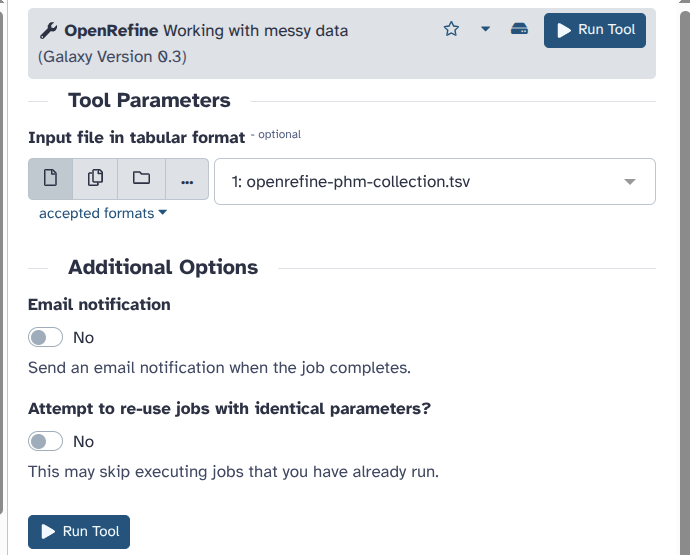Open the storage location server icon

[519, 29]
